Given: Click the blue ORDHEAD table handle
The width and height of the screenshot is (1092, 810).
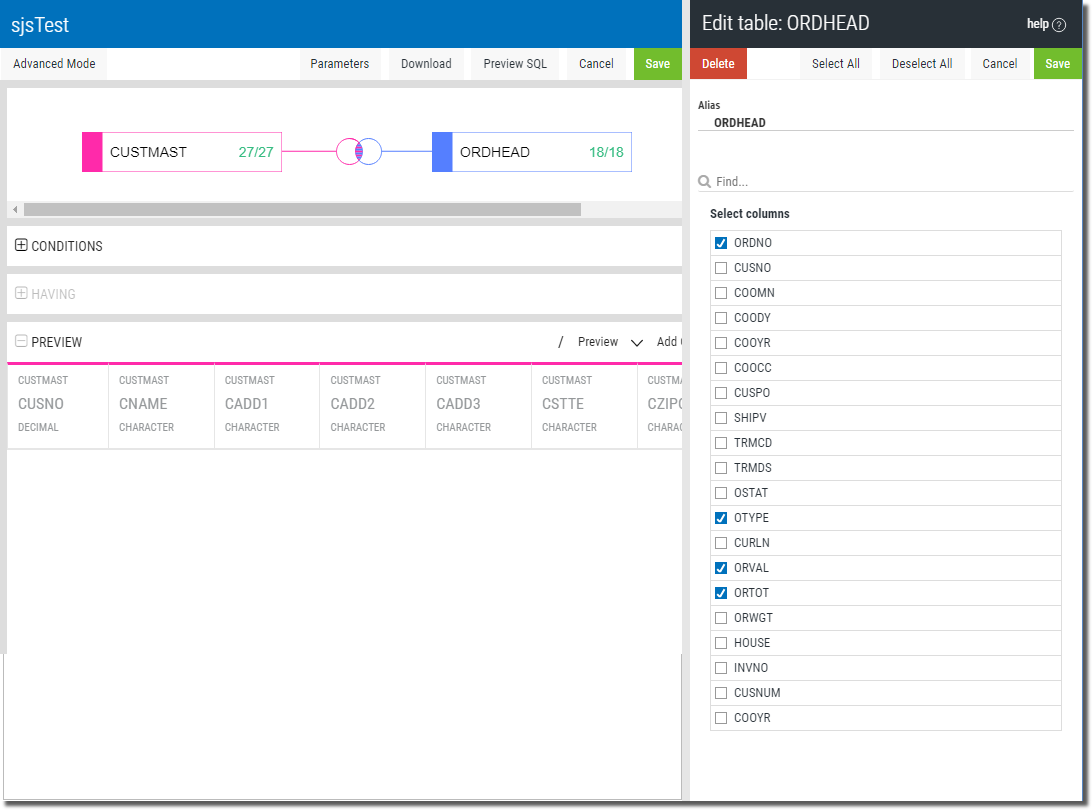Looking at the screenshot, I should [x=442, y=152].
